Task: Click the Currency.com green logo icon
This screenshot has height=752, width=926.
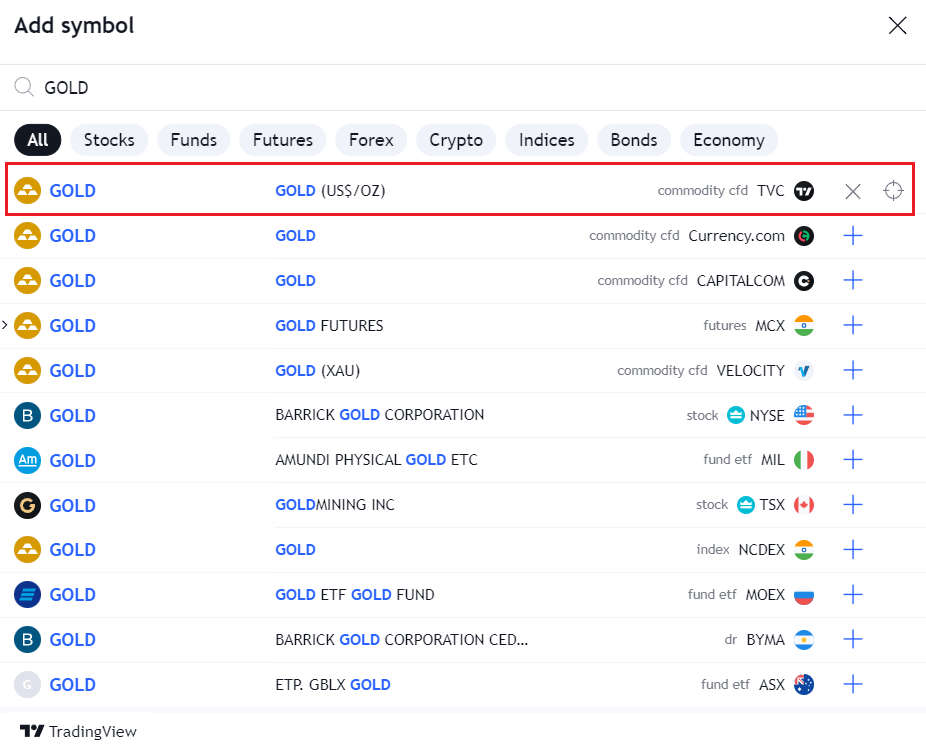Action: click(x=805, y=235)
